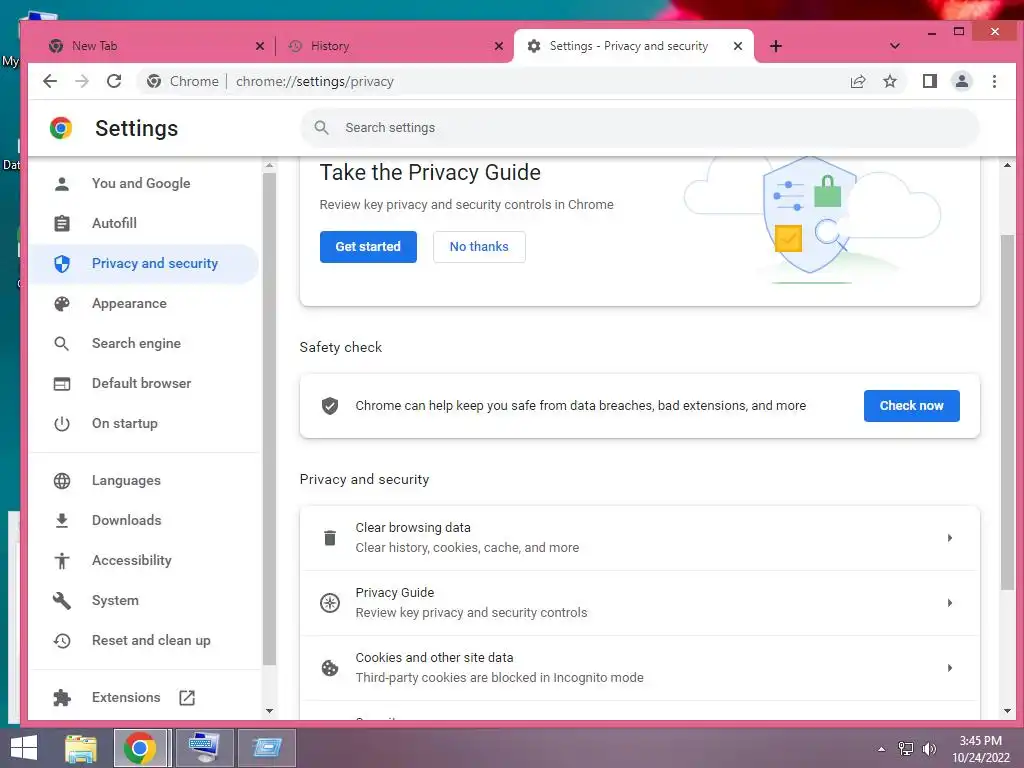The width and height of the screenshot is (1024, 768).
Task: Click the globe icon beside Languages
Action: pos(62,481)
